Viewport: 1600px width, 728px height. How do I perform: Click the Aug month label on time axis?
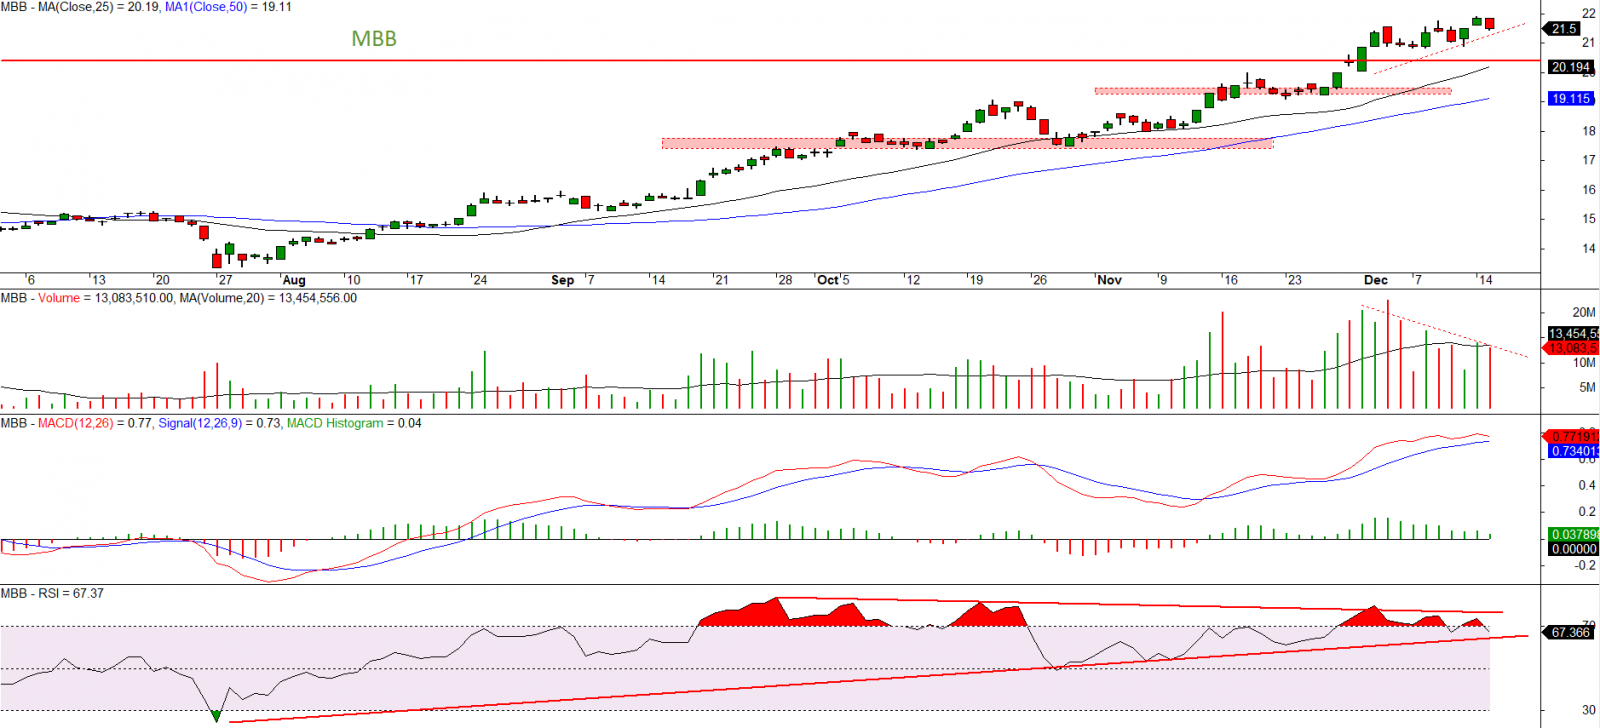[294, 280]
